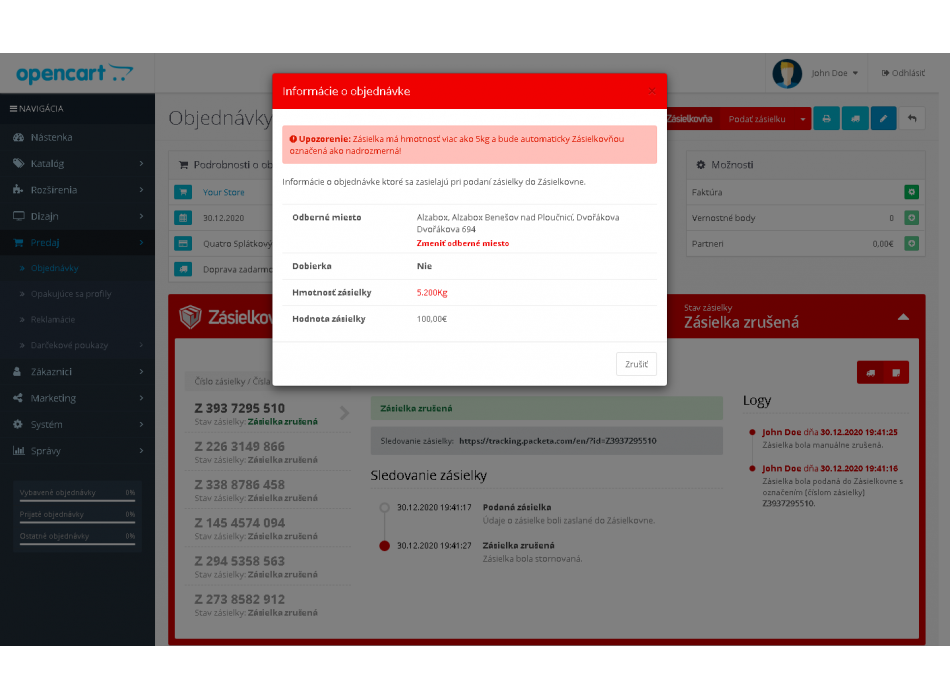
Task: Click the Zmeniť odberné miesto link
Action: (x=463, y=243)
